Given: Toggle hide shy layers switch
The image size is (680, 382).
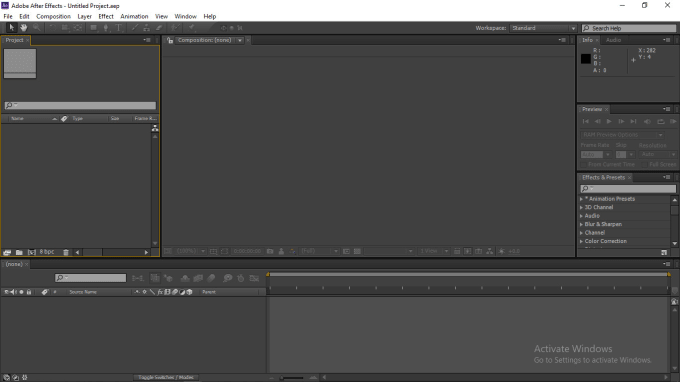Looking at the screenshot, I should pyautogui.click(x=185, y=278).
